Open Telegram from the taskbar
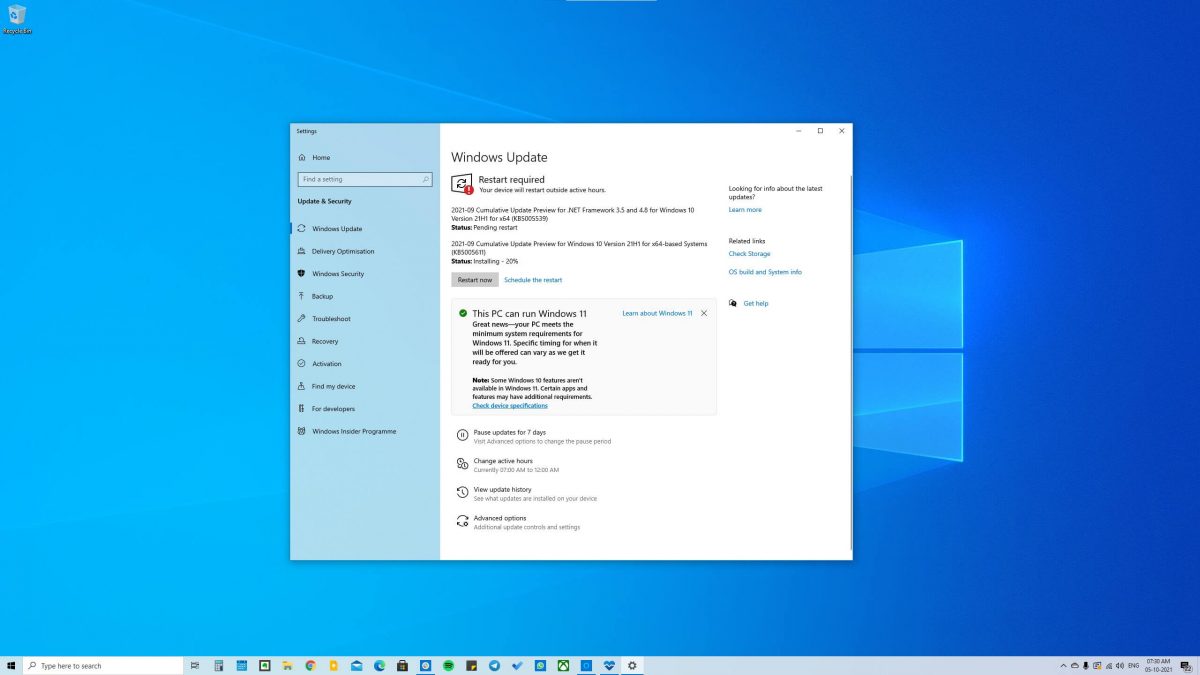Screen dimensions: 1200x675 [x=494, y=664]
